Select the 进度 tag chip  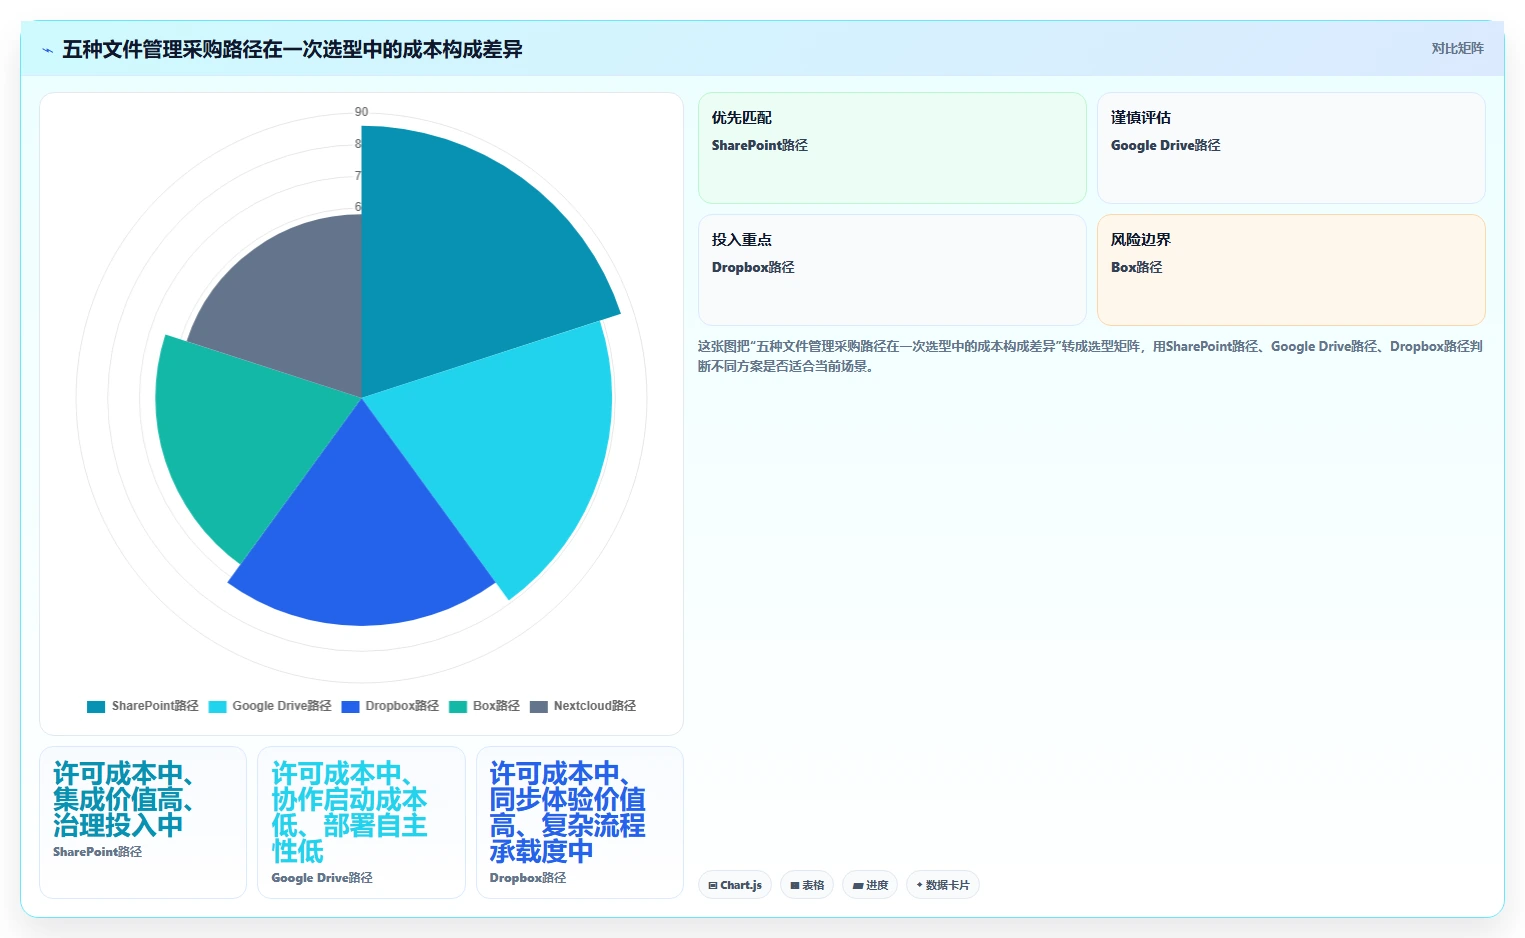[870, 885]
